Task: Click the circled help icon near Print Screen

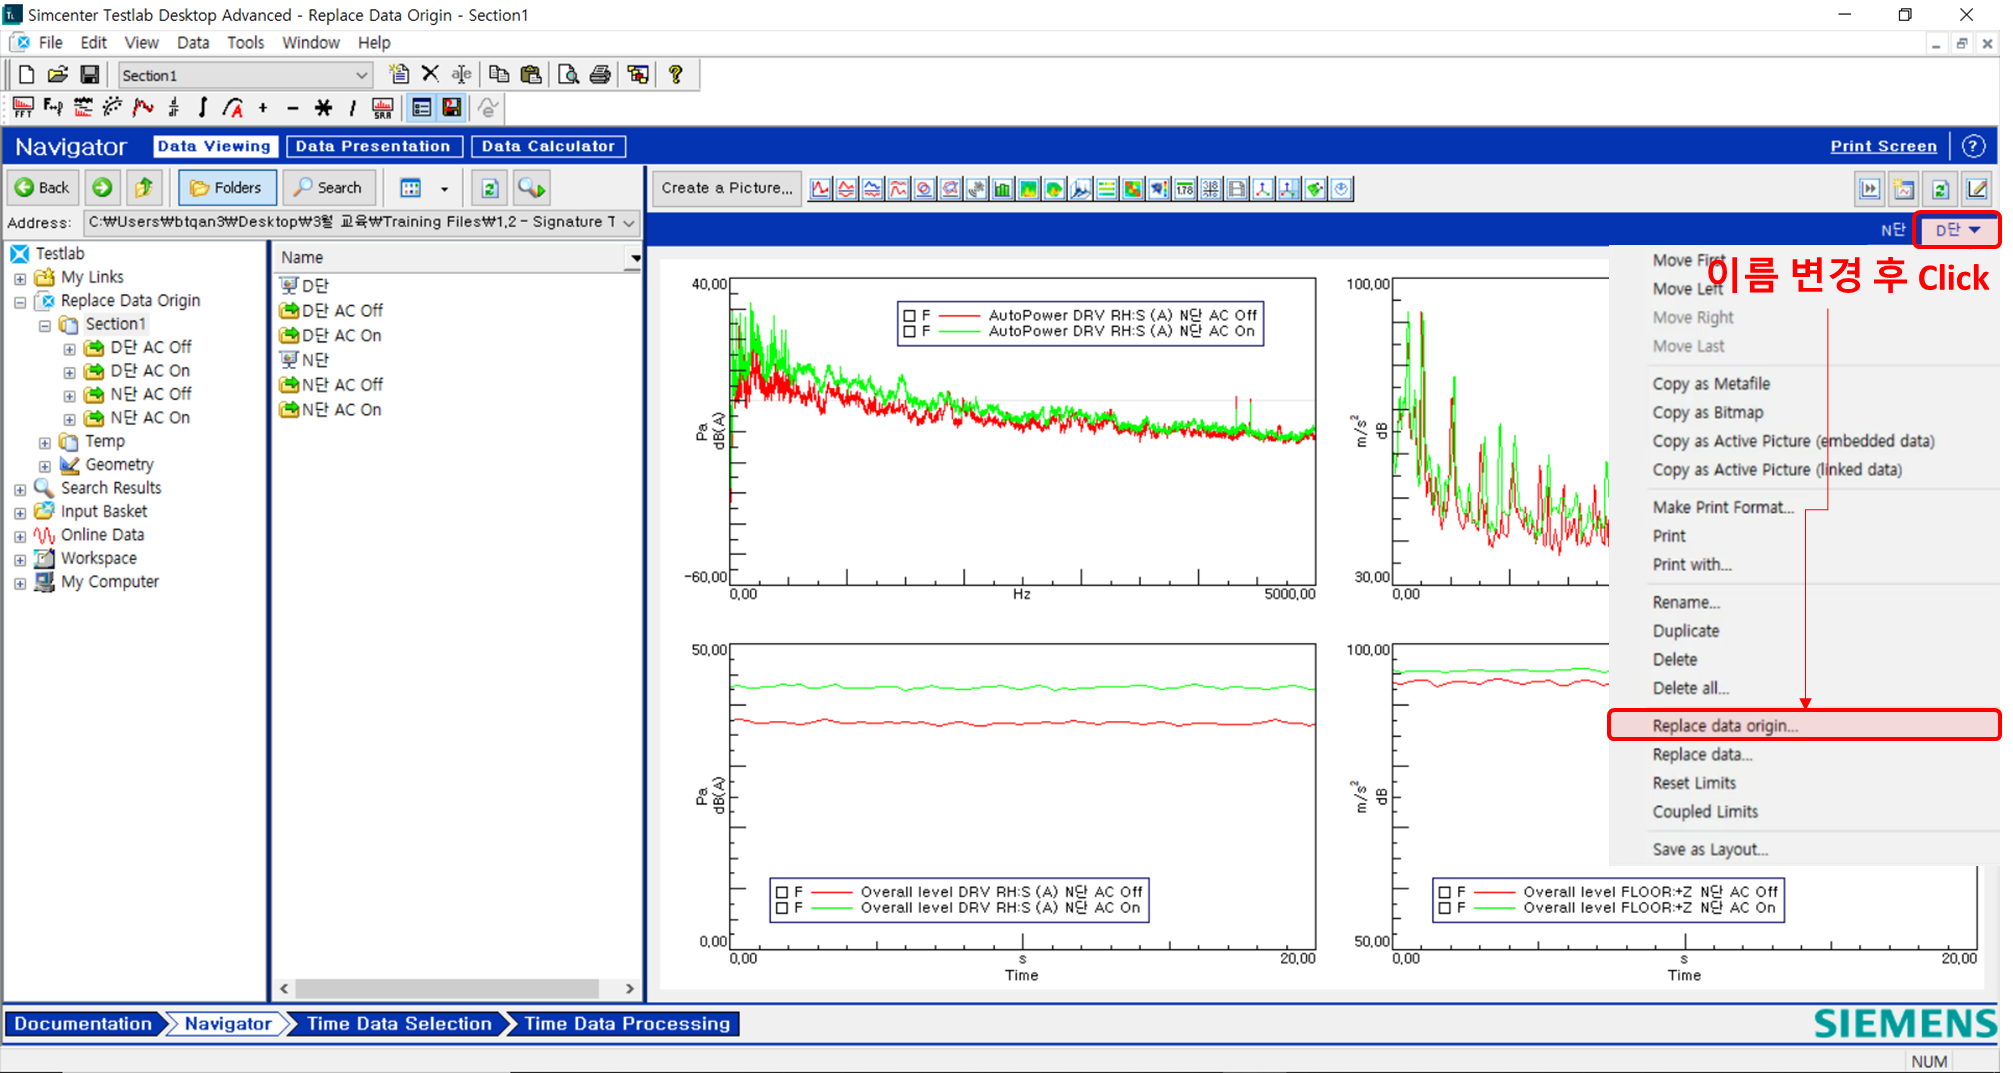Action: click(x=1973, y=146)
